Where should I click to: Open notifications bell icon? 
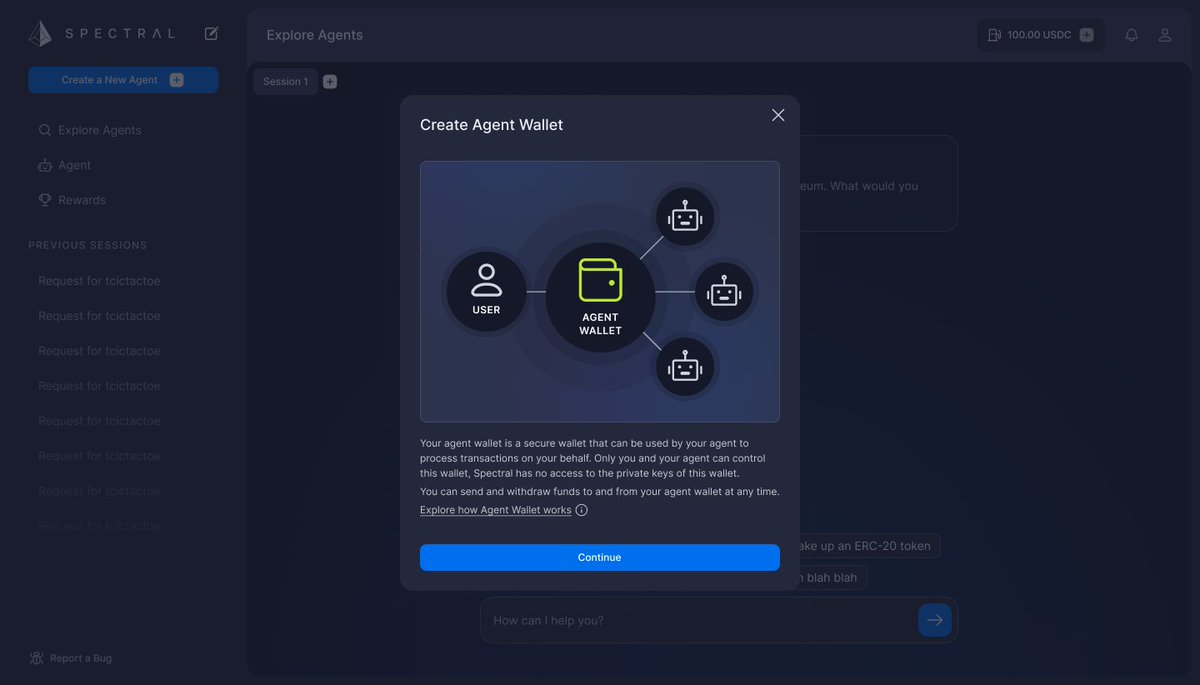(x=1132, y=35)
